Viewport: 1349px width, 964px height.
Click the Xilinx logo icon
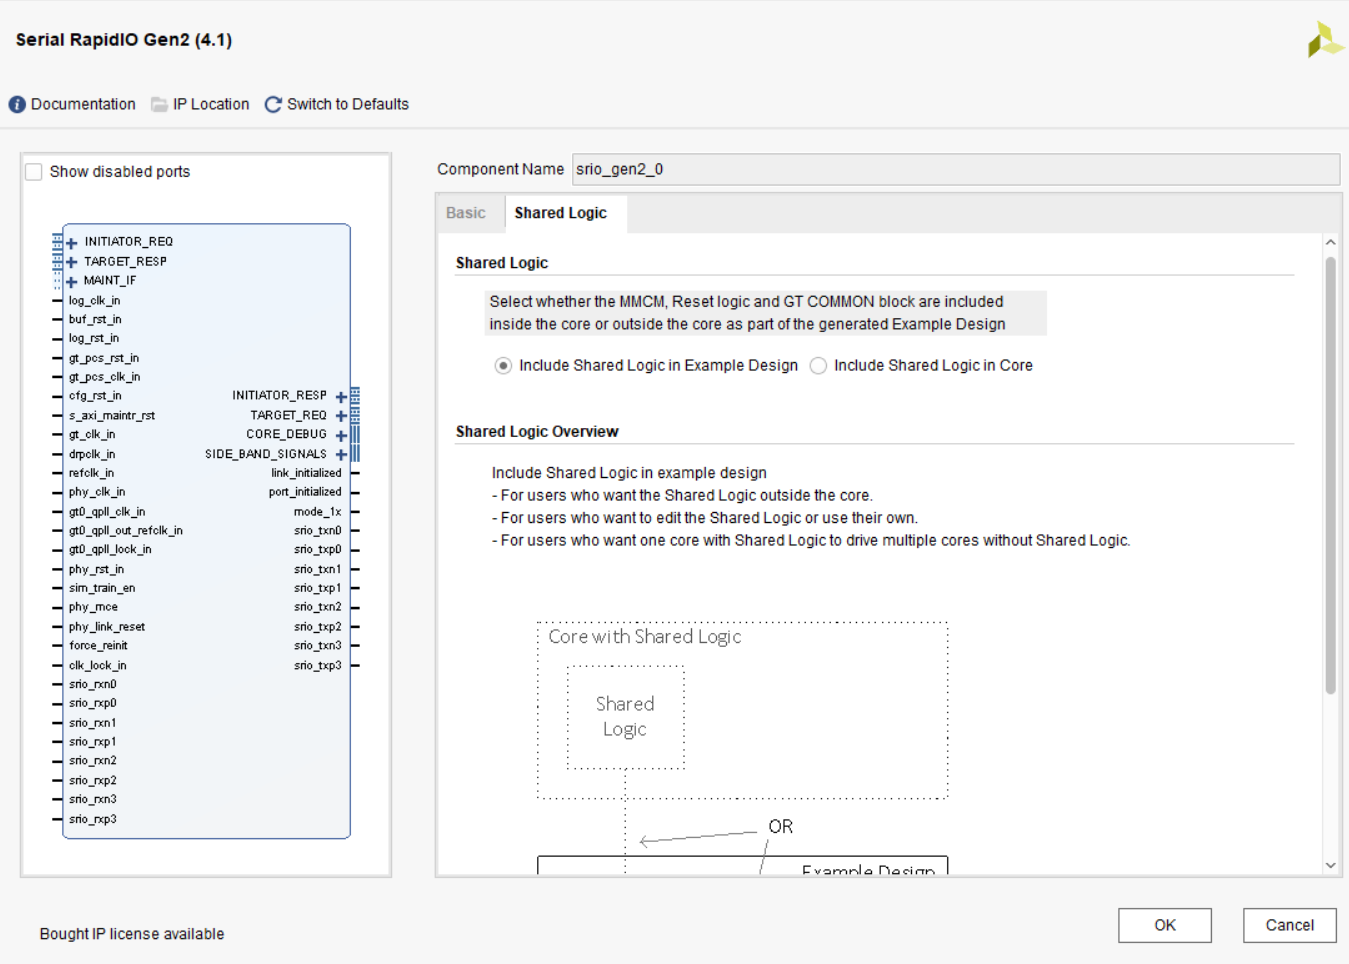(1324, 40)
